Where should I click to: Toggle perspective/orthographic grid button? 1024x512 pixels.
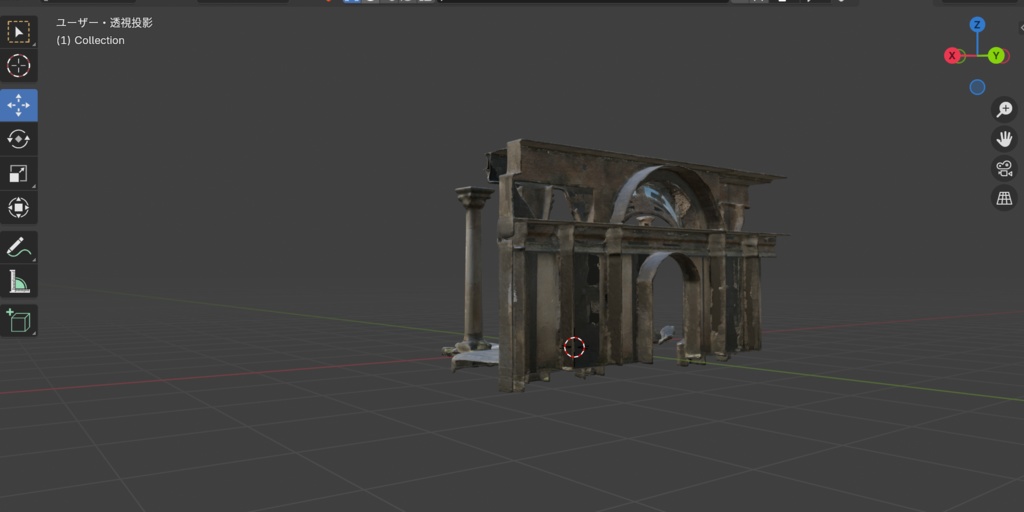click(x=1004, y=198)
